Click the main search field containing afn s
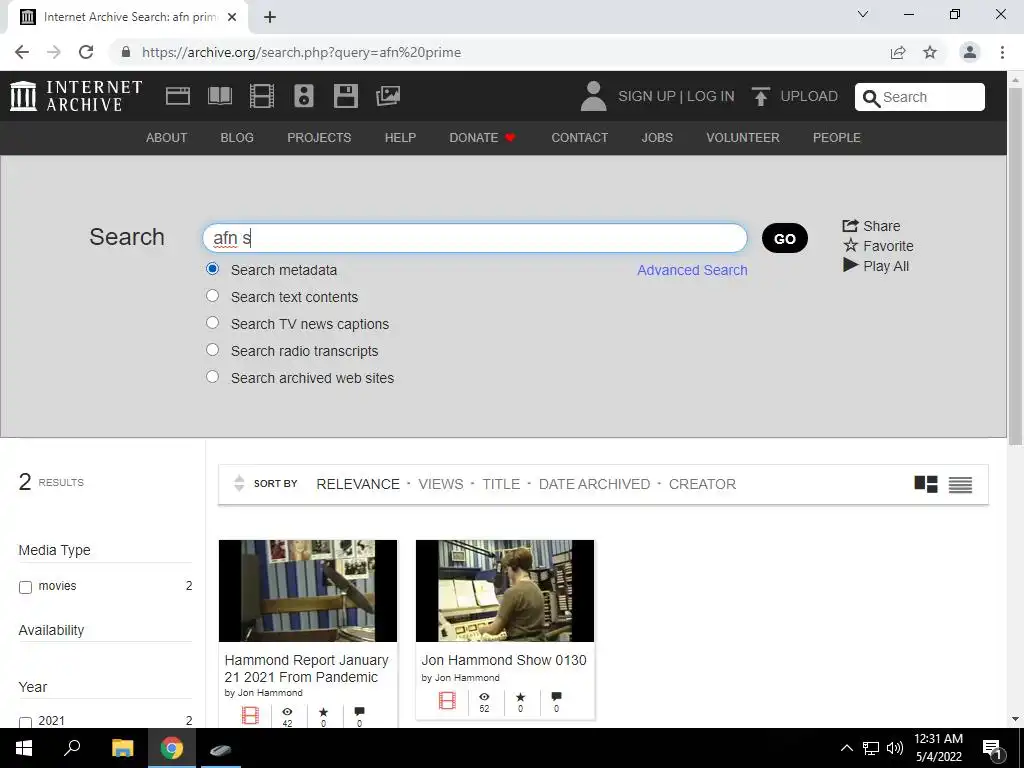The width and height of the screenshot is (1024, 768). 475,238
